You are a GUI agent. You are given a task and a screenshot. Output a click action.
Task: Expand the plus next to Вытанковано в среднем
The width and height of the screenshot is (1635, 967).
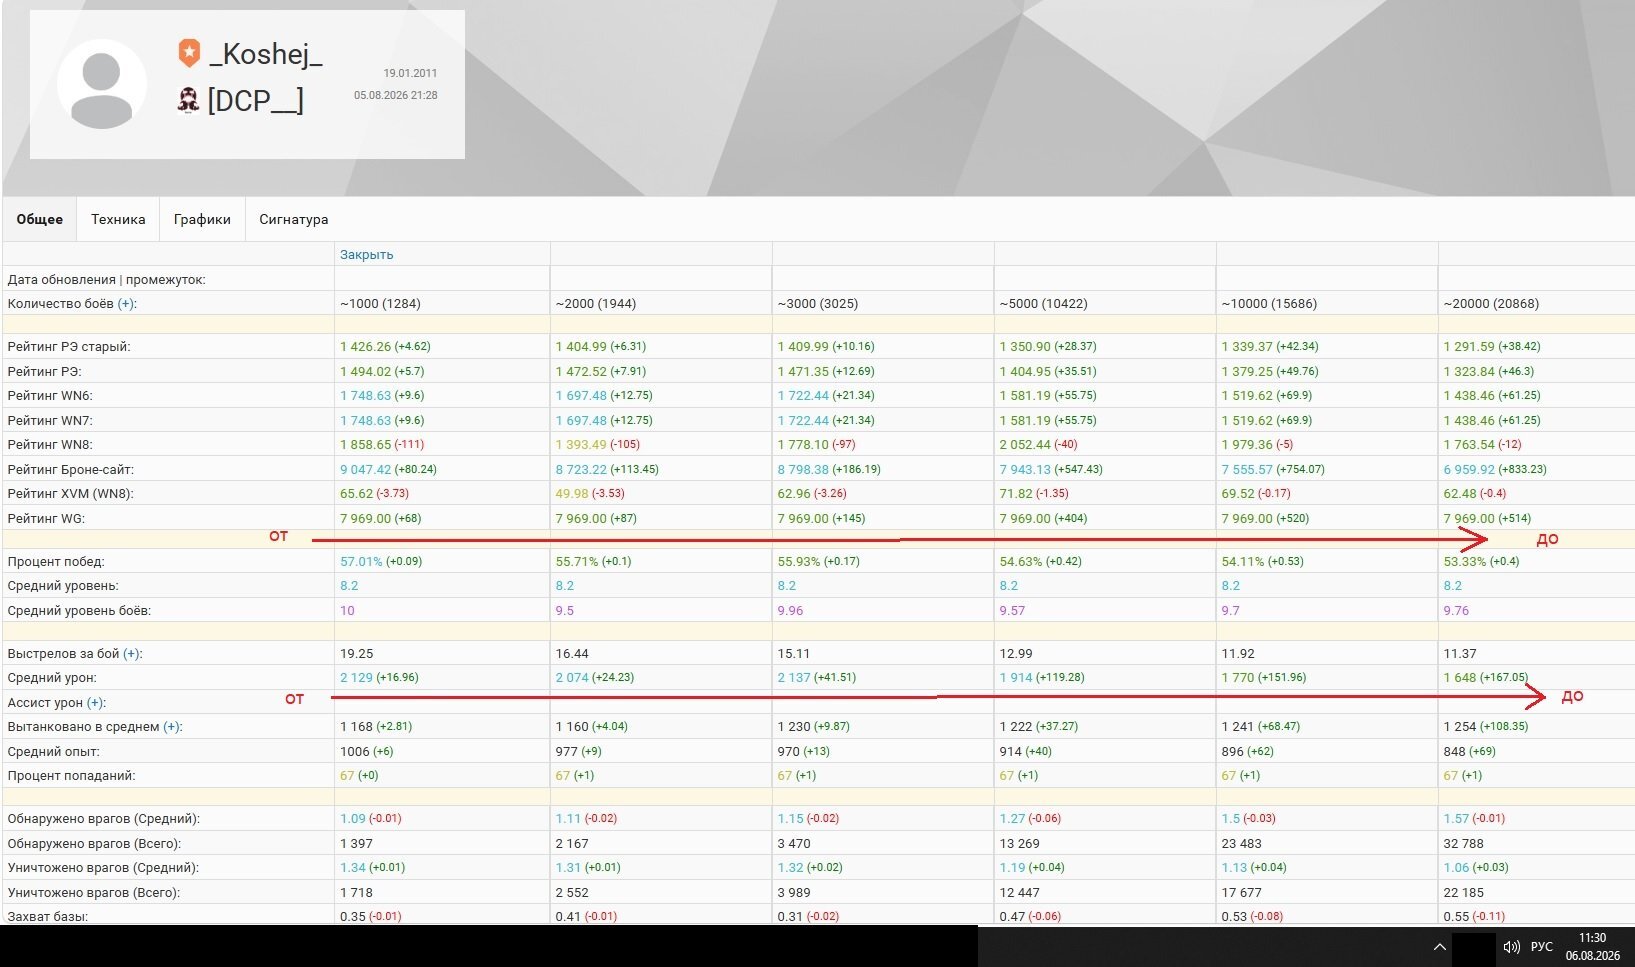coord(173,727)
